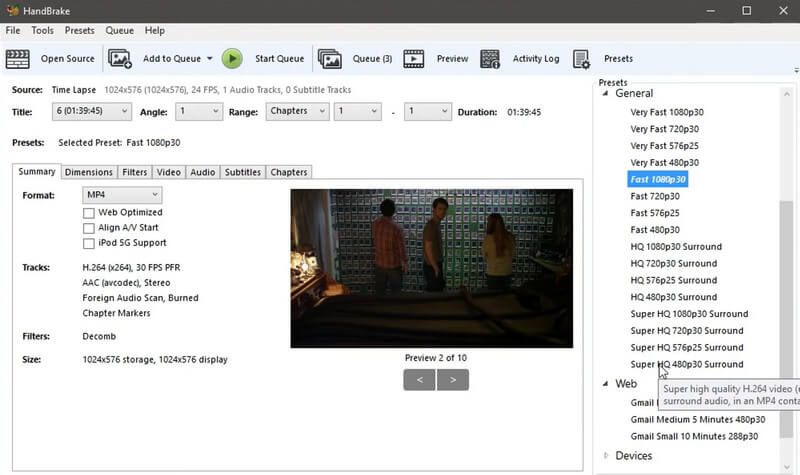Click the Presets toolbar icon
The width and height of the screenshot is (800, 475).
[581, 59]
